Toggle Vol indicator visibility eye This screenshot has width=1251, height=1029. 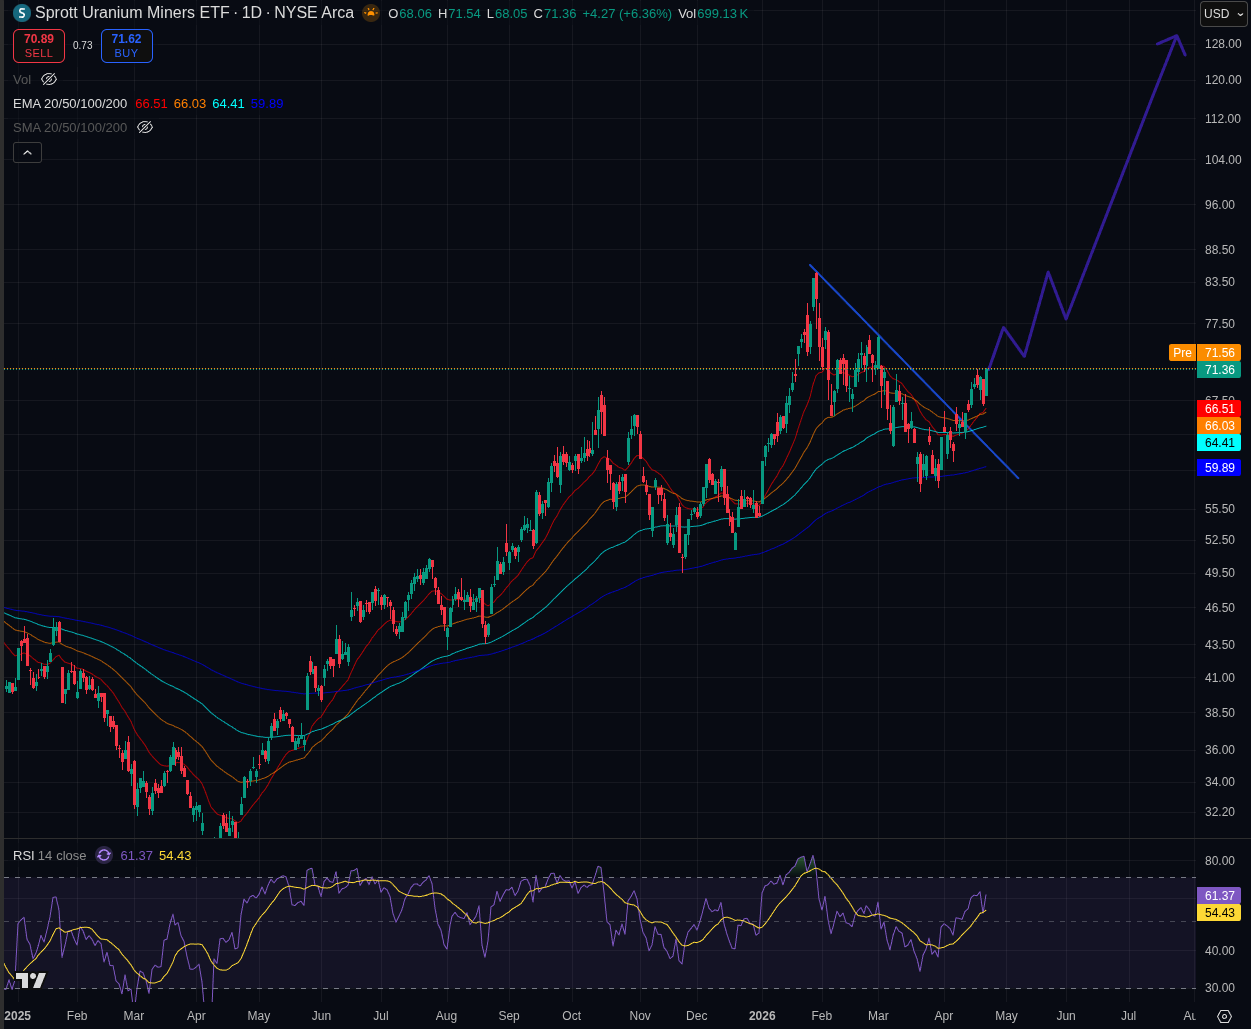[x=49, y=79]
